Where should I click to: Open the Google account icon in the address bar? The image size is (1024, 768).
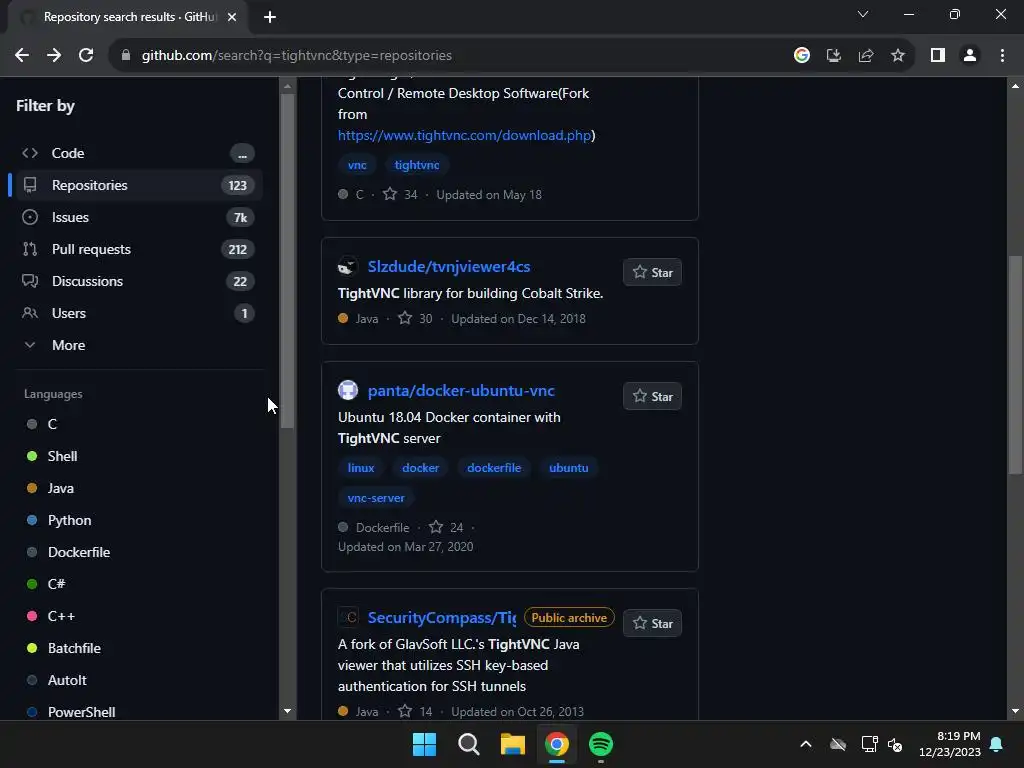[x=802, y=56]
